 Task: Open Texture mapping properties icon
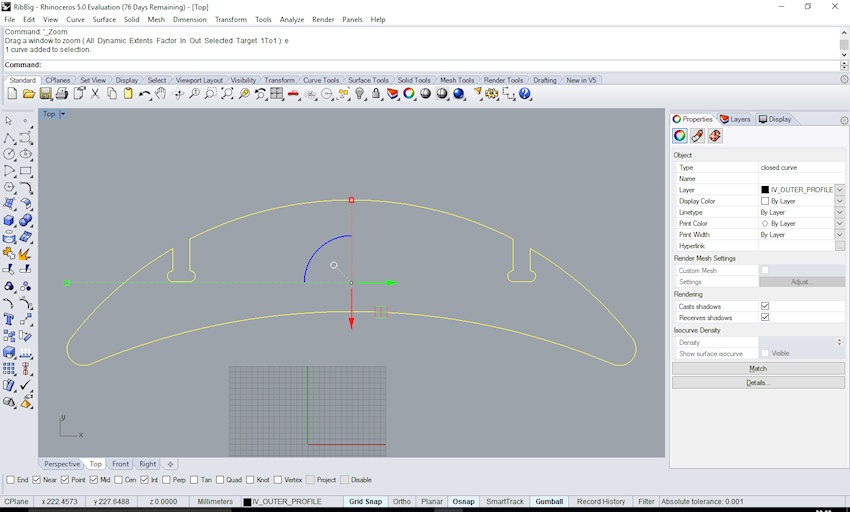tap(715, 136)
